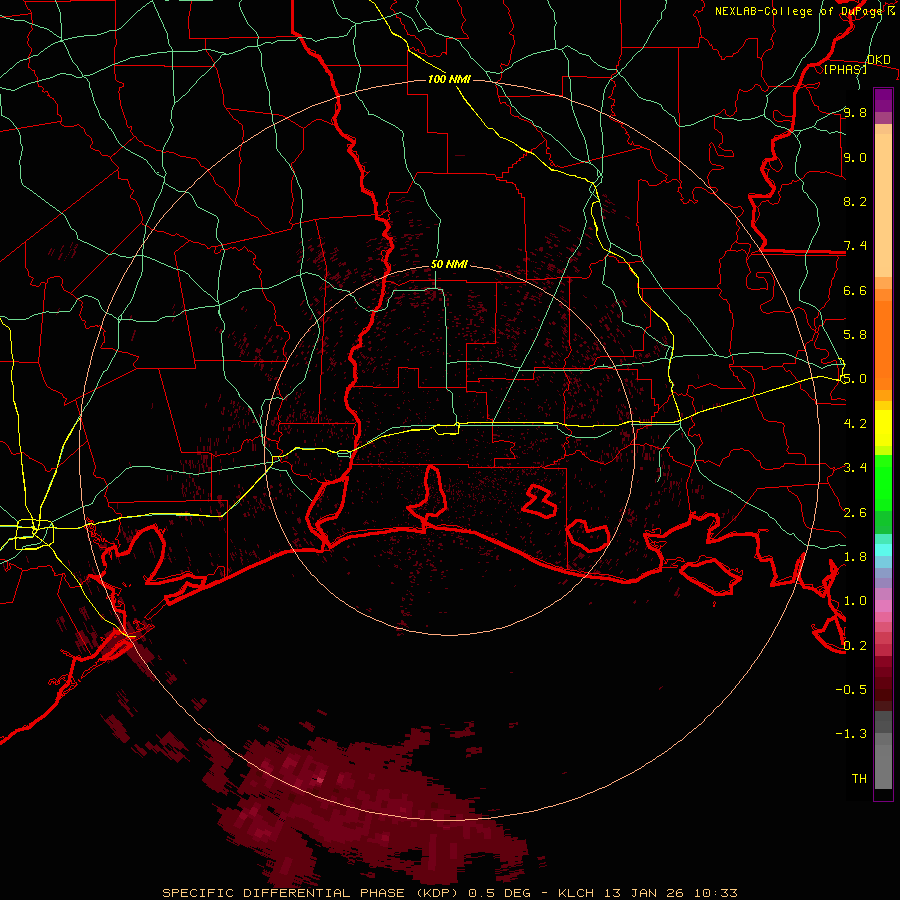Select the 5.0 scale value
The width and height of the screenshot is (900, 900).
854,379
